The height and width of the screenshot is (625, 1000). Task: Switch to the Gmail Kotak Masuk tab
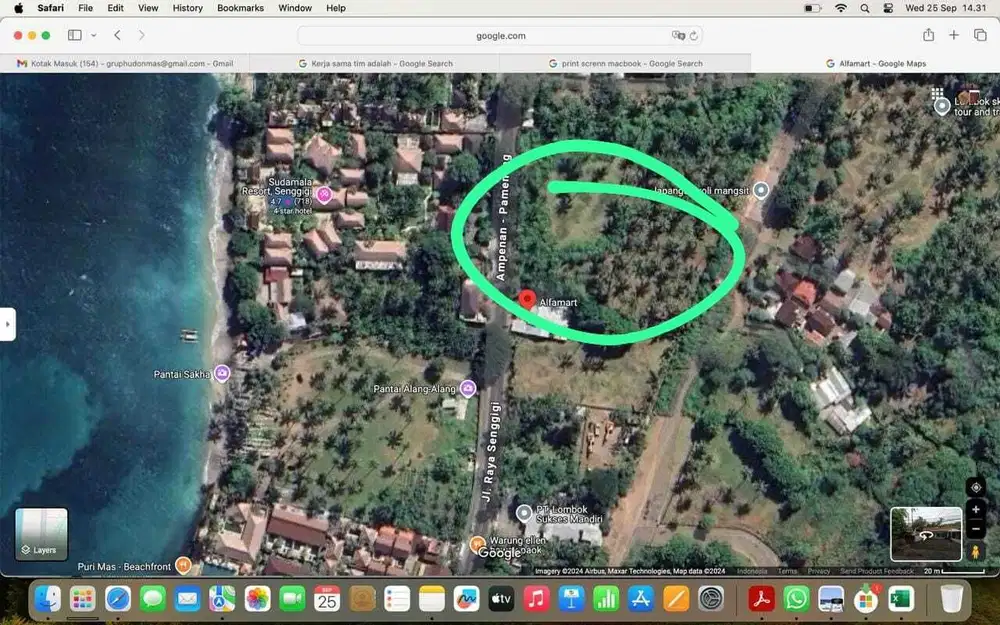[125, 61]
